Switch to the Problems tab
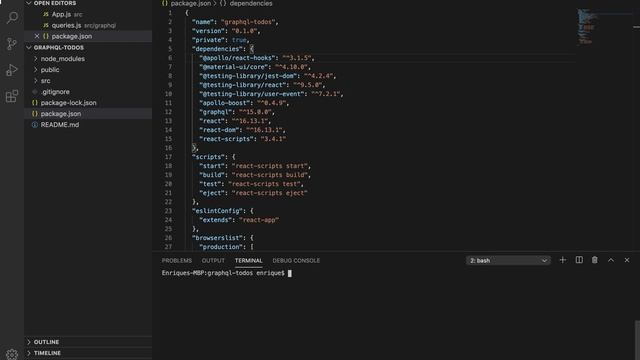640x360 pixels. (177, 260)
